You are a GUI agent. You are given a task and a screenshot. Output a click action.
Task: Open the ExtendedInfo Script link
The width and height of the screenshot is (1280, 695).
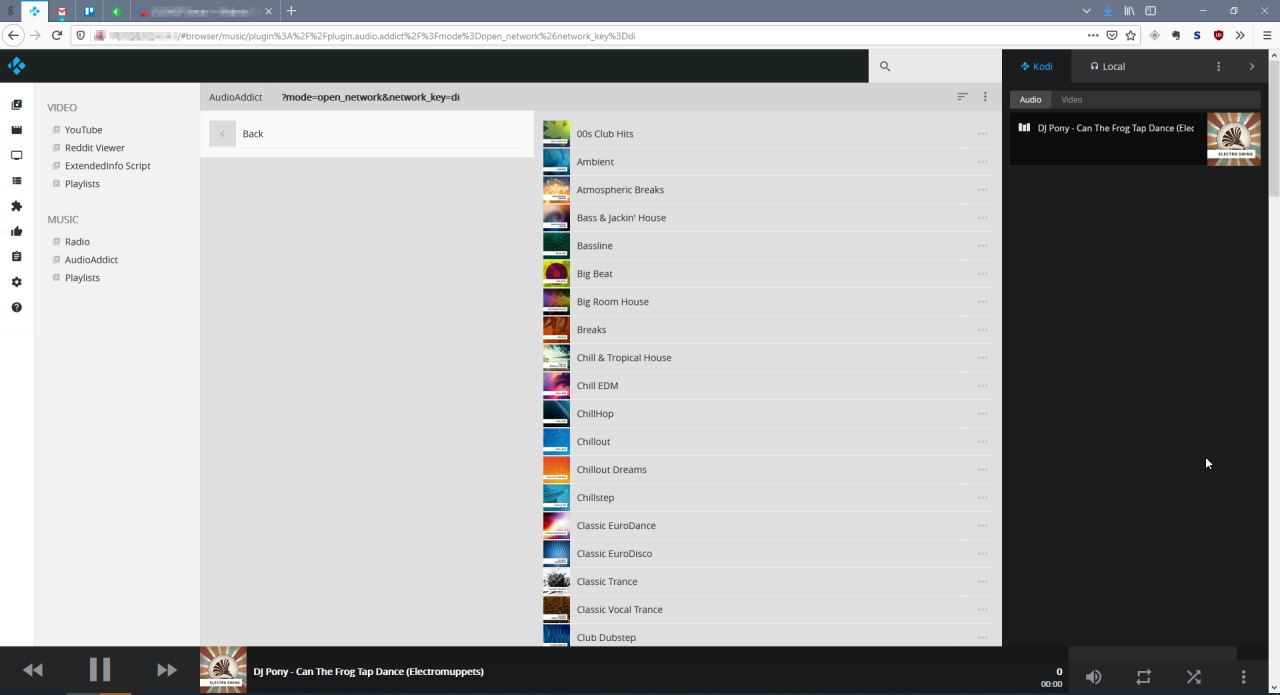pos(107,166)
